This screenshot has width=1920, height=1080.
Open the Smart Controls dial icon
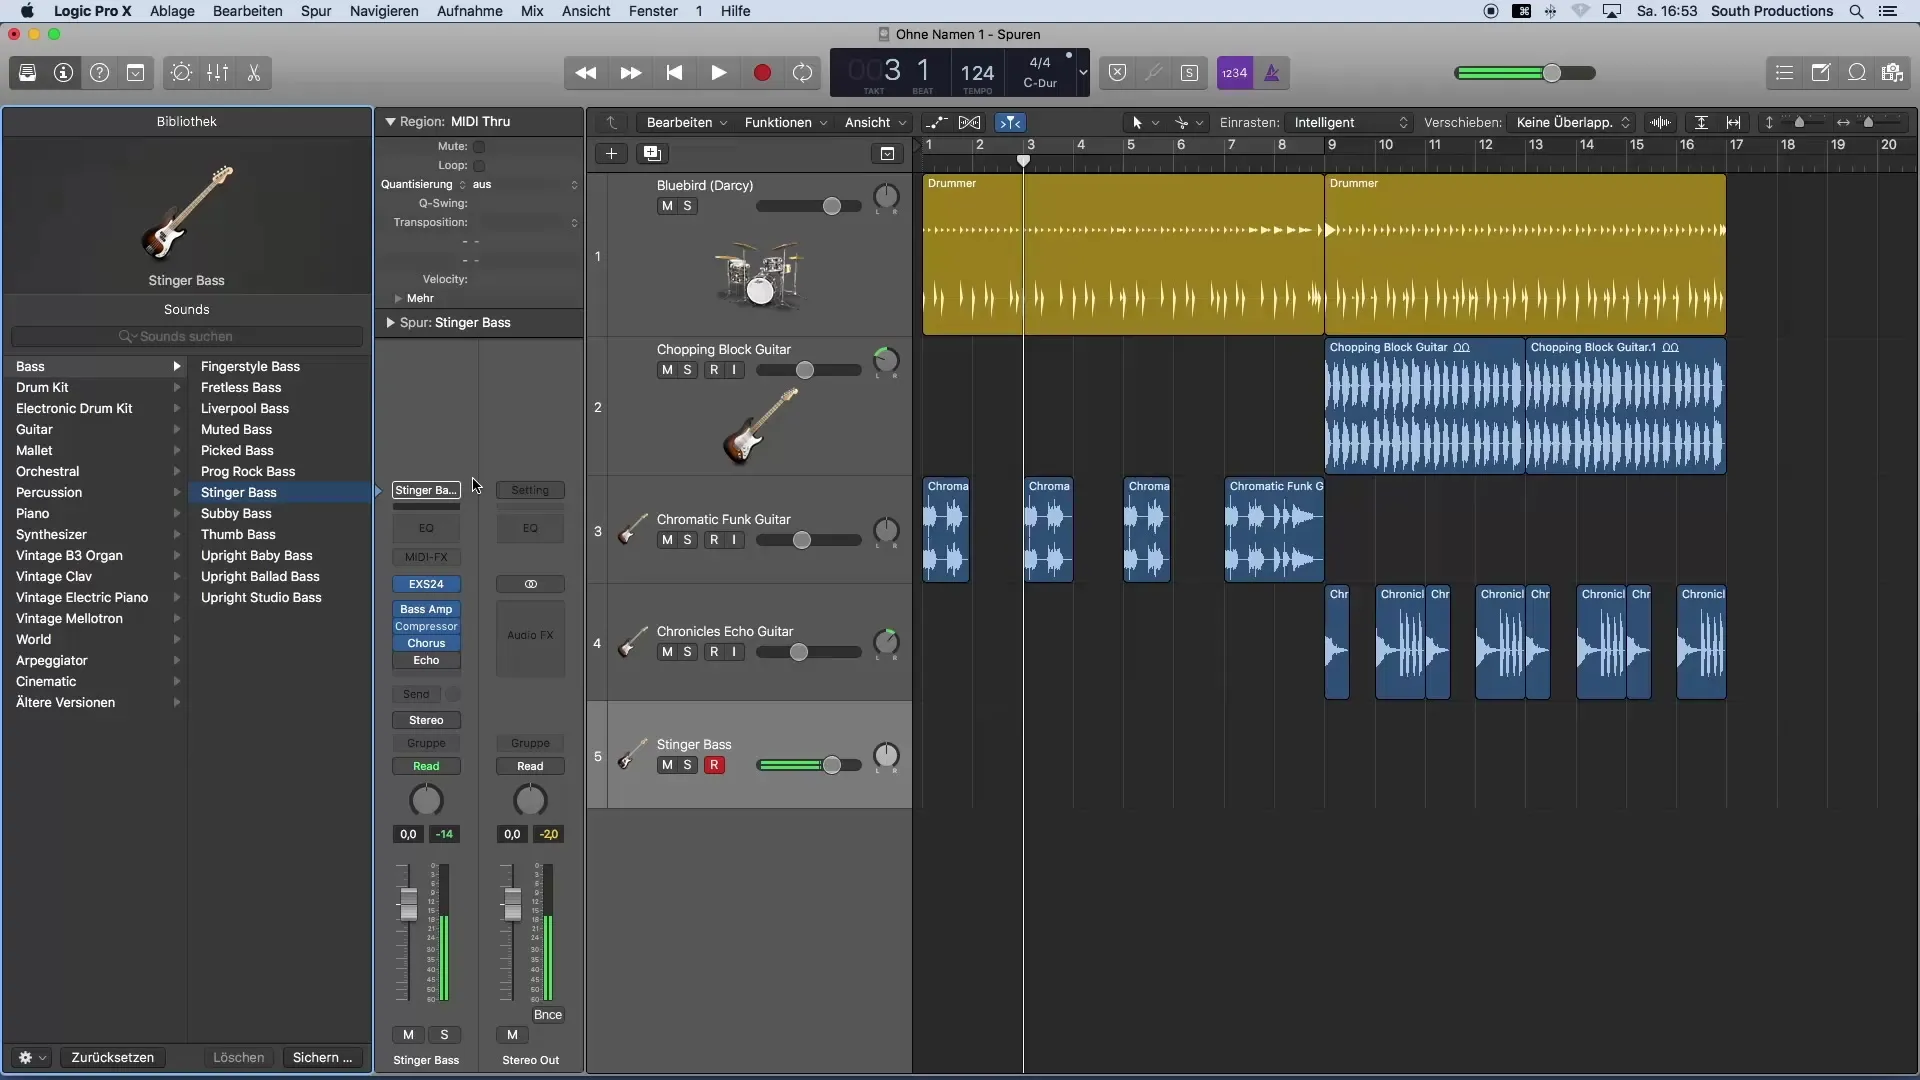tap(181, 73)
